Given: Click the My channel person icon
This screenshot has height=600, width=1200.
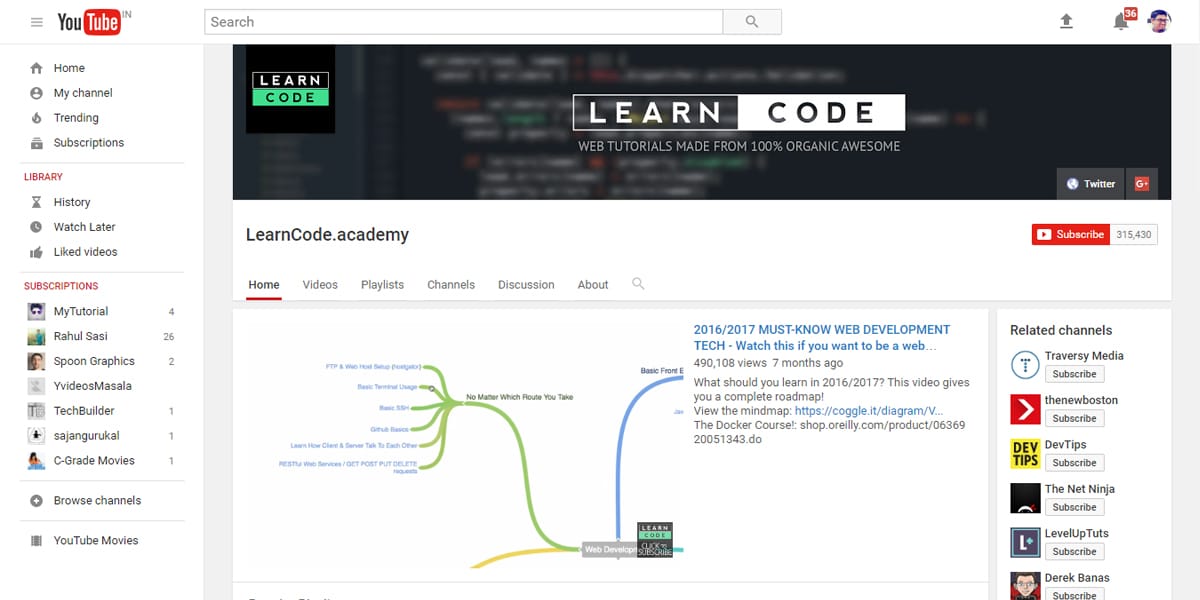Looking at the screenshot, I should click(x=37, y=93).
